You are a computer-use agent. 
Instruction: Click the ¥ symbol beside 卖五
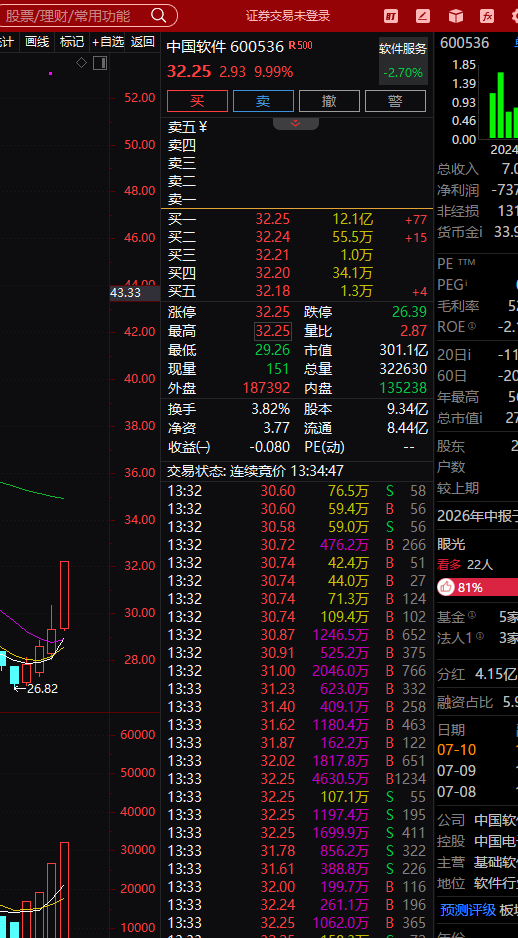pos(203,127)
